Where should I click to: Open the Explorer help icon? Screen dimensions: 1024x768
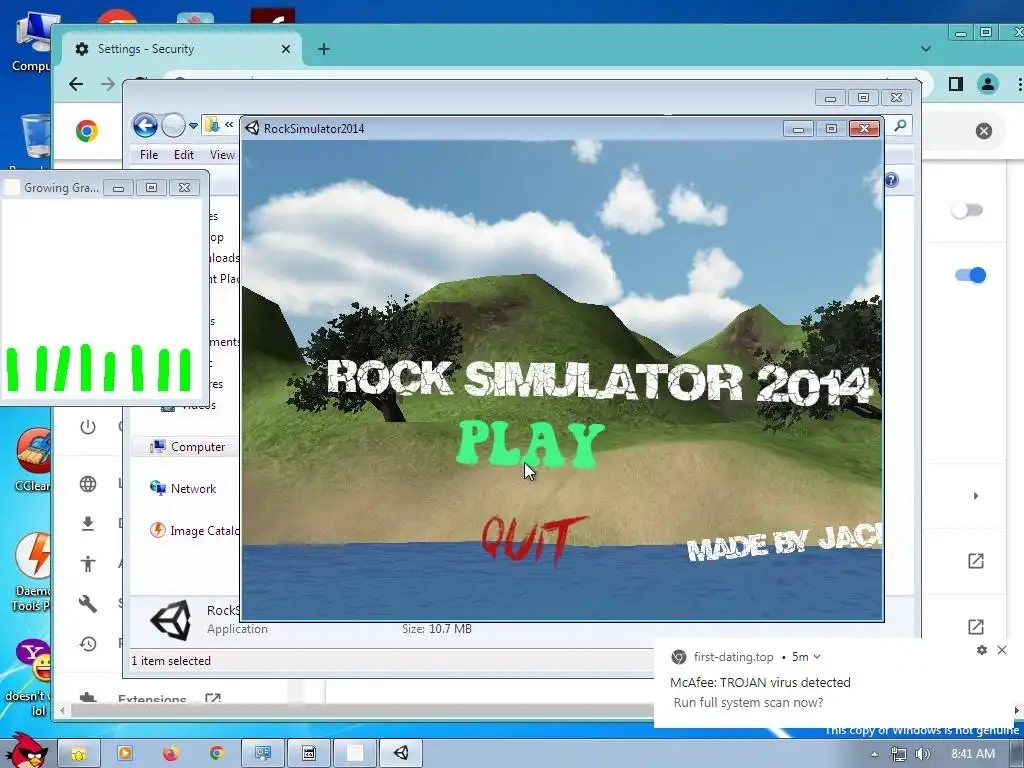coord(891,180)
